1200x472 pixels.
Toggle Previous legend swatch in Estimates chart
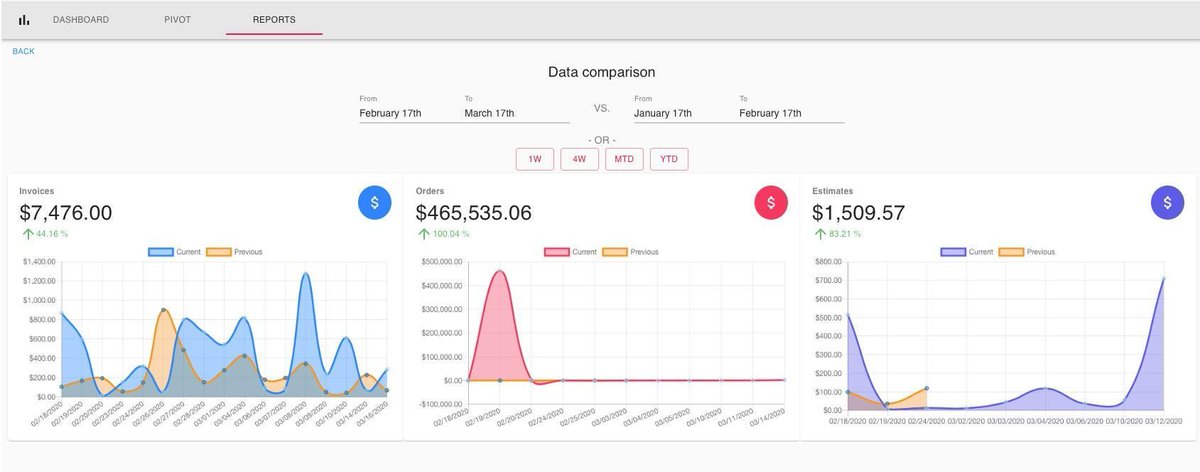(1011, 252)
